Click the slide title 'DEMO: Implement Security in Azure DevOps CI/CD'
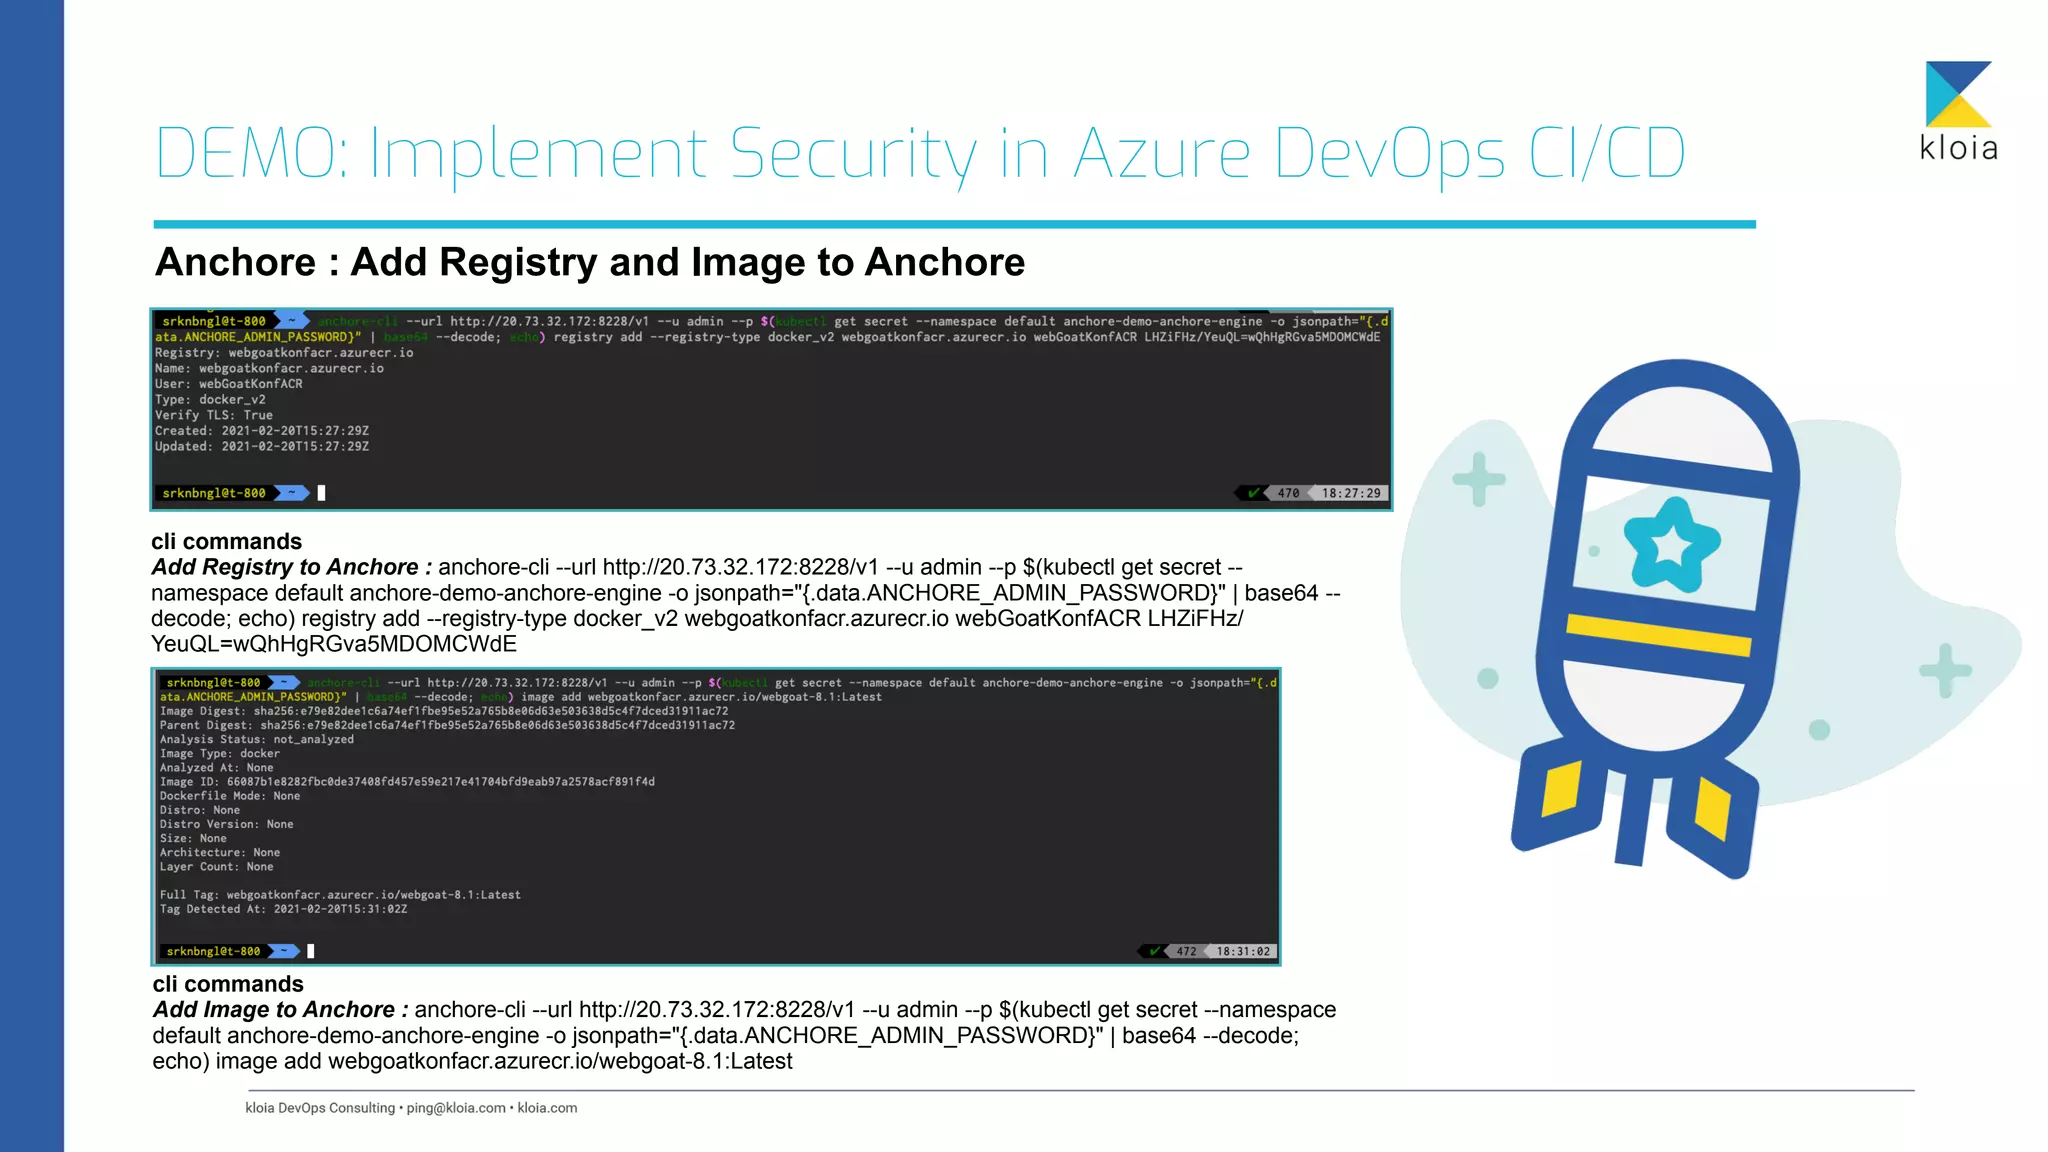2048x1152 pixels. point(920,154)
